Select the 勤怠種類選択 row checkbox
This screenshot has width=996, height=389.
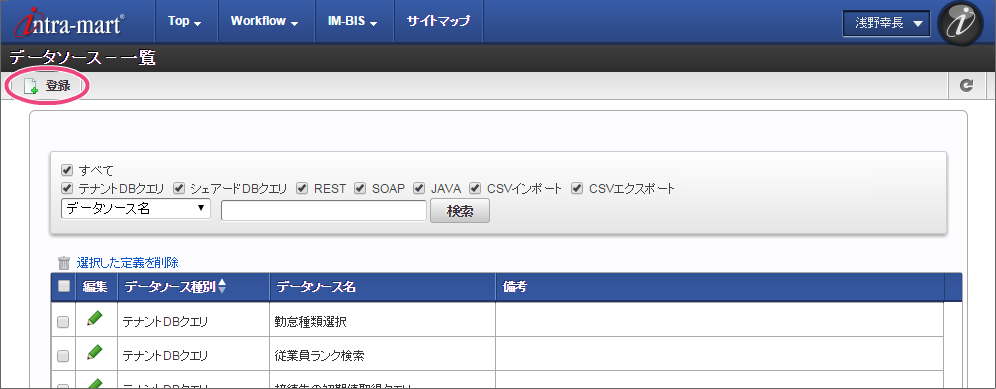point(63,322)
